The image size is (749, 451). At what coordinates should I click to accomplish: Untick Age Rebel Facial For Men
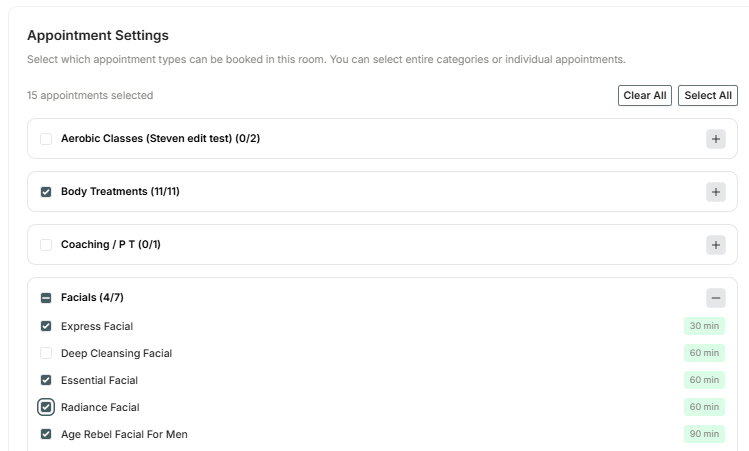click(46, 434)
